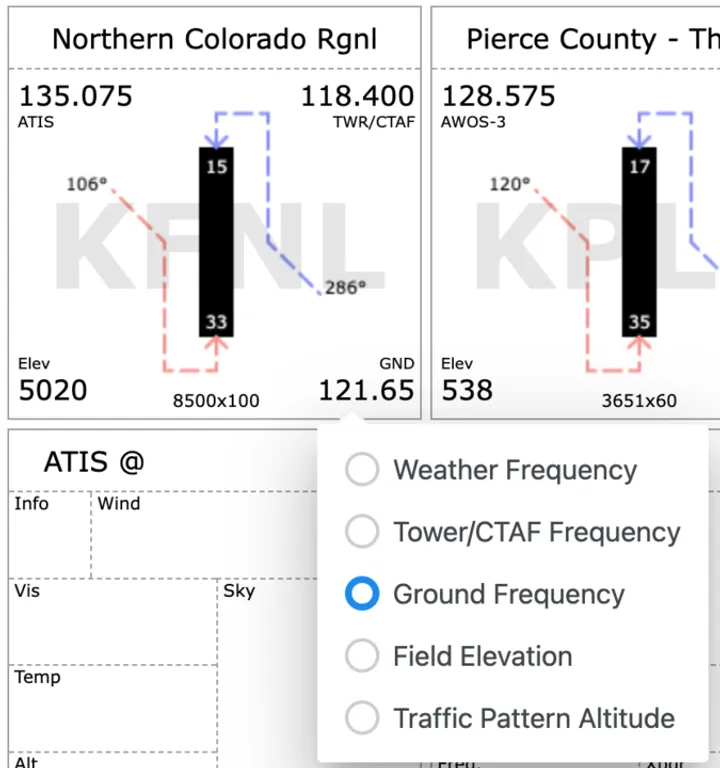The width and height of the screenshot is (720, 768).
Task: Choose the Ground Frequency radio button
Action: [362, 594]
